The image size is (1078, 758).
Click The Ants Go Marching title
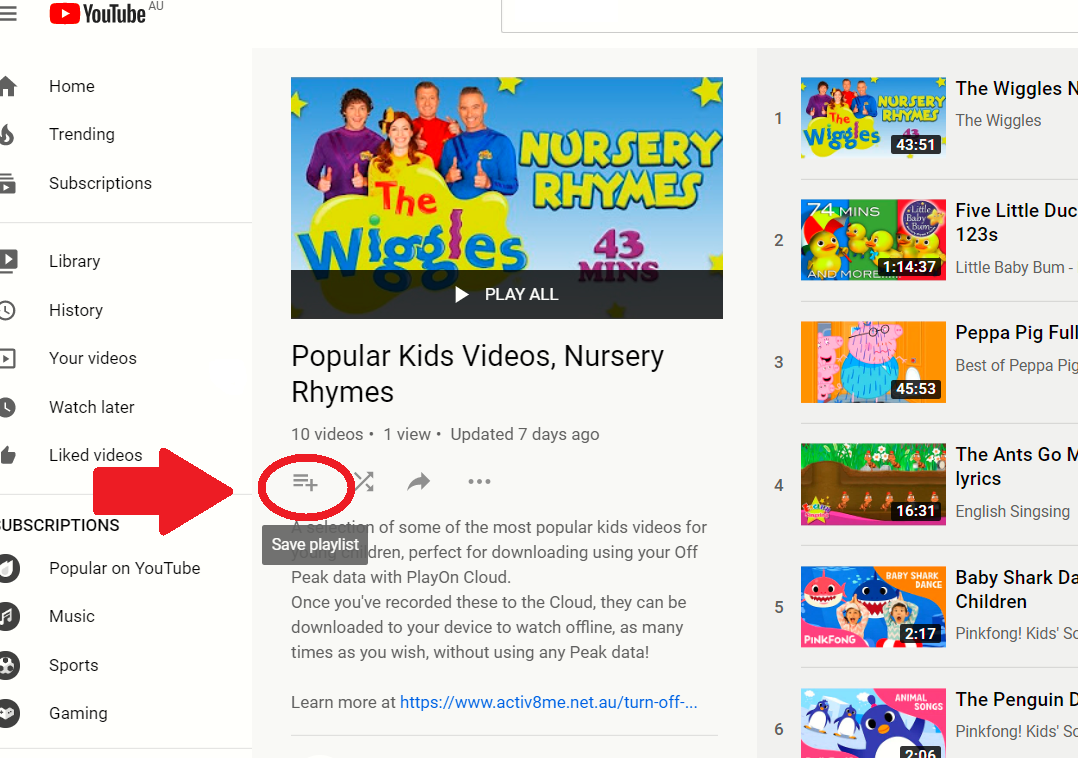(1016, 467)
